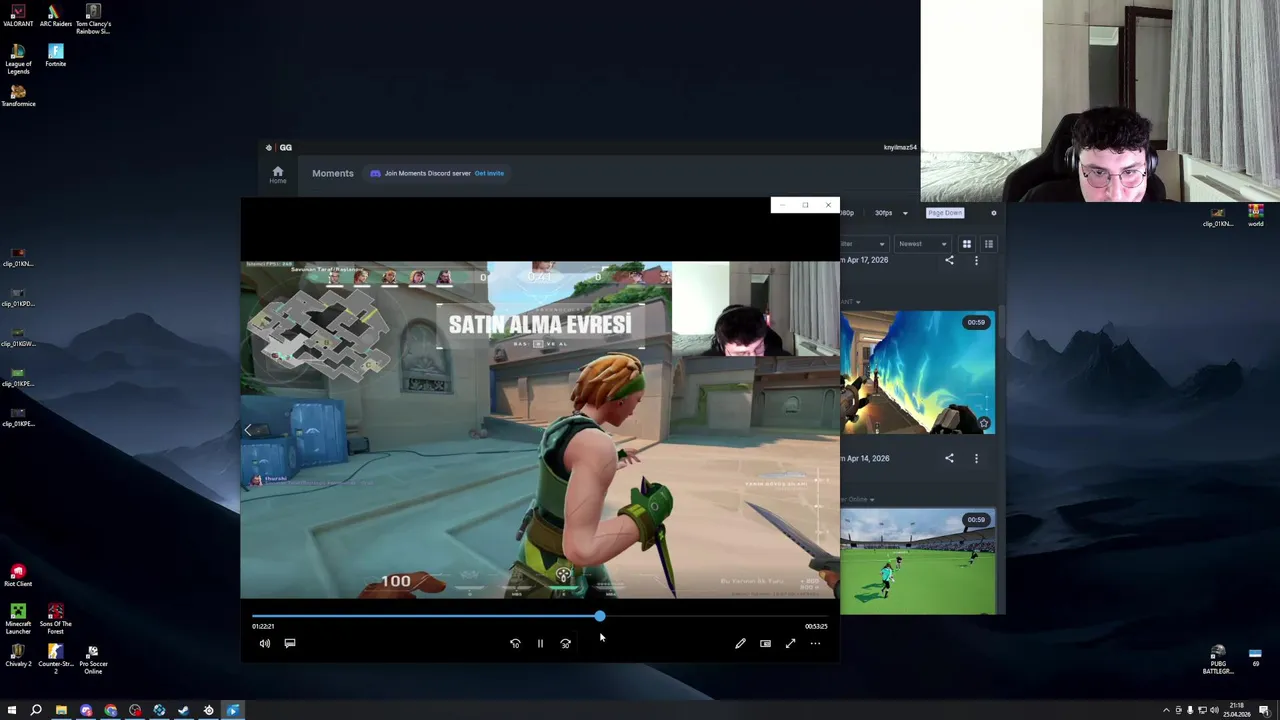Open the Moments tab

point(333,173)
